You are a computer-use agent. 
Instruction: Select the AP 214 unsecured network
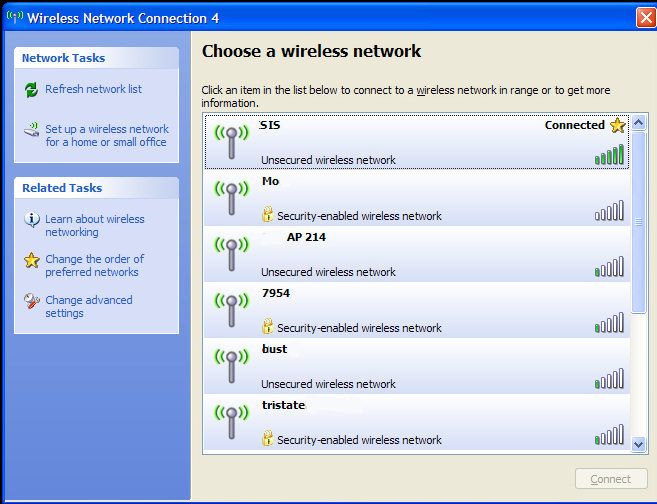tap(417, 254)
